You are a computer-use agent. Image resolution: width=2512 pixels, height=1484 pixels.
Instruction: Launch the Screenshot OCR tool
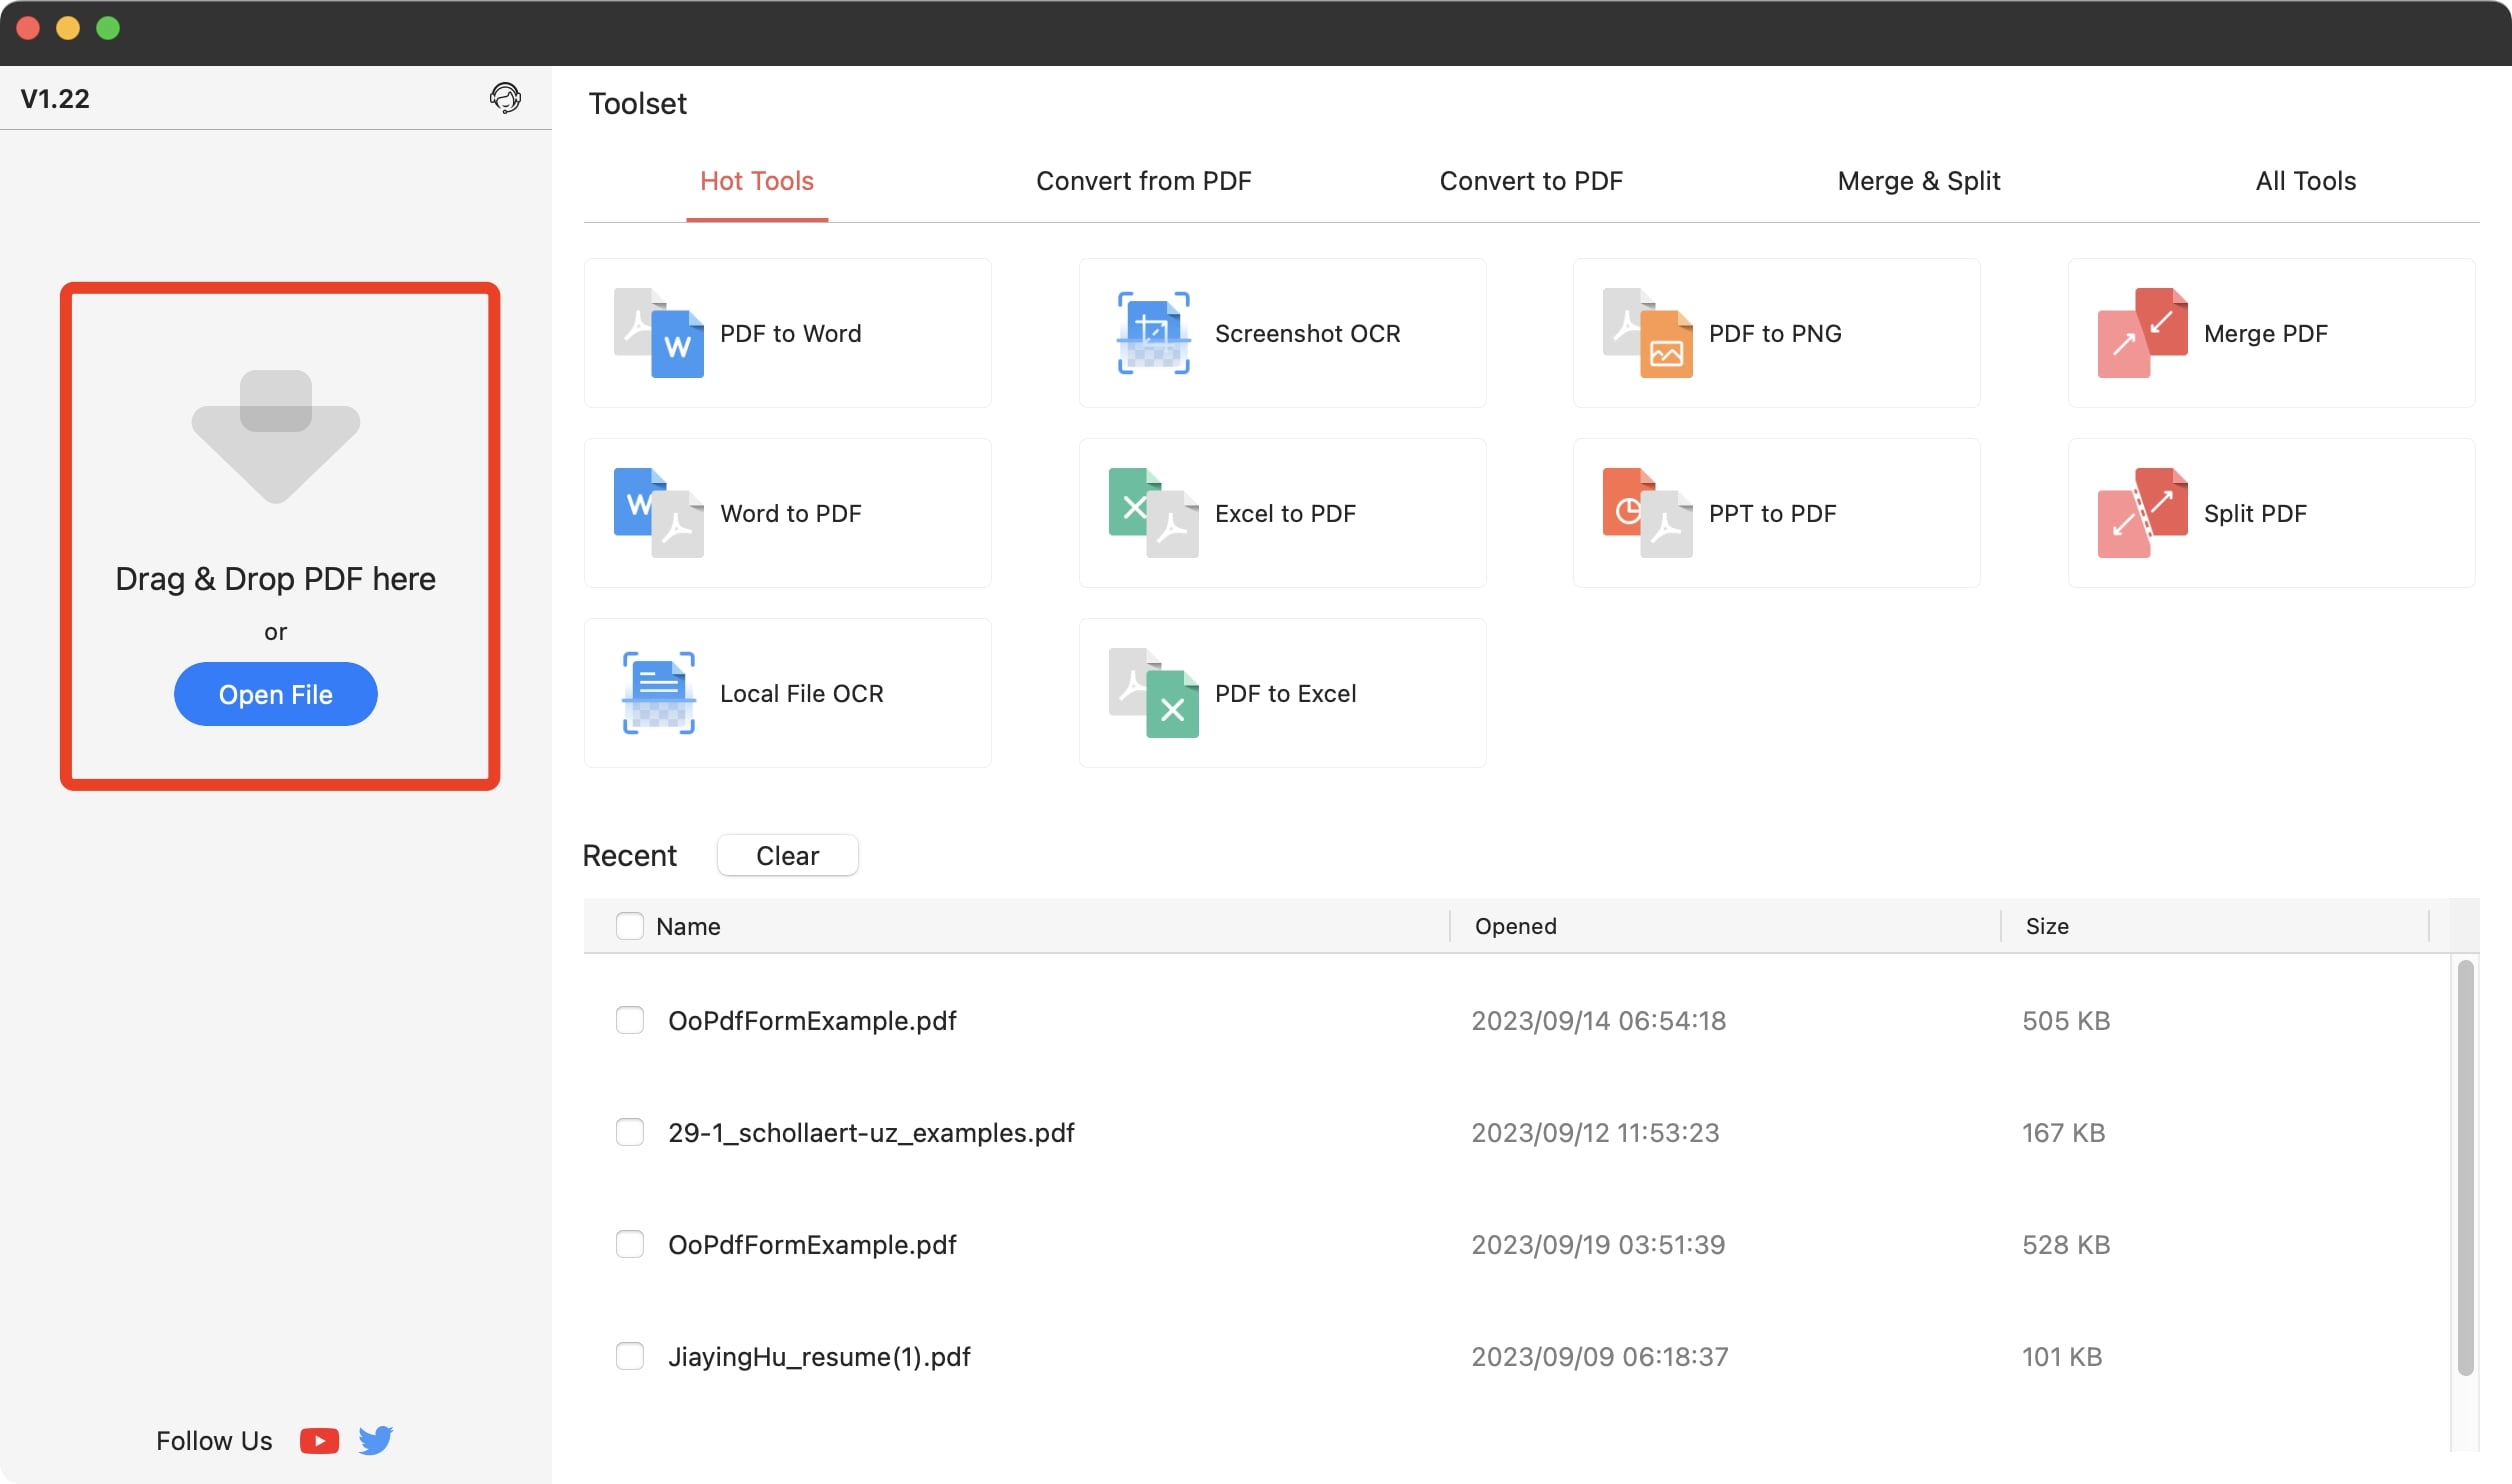tap(1281, 333)
